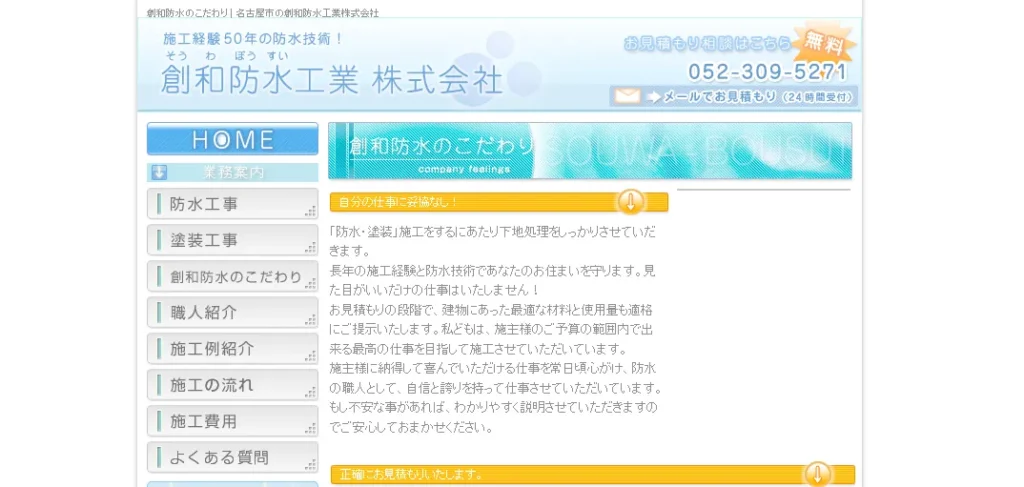1024x487 pixels.
Task: Open the 防水工事 menu item
Action: [x=232, y=204]
